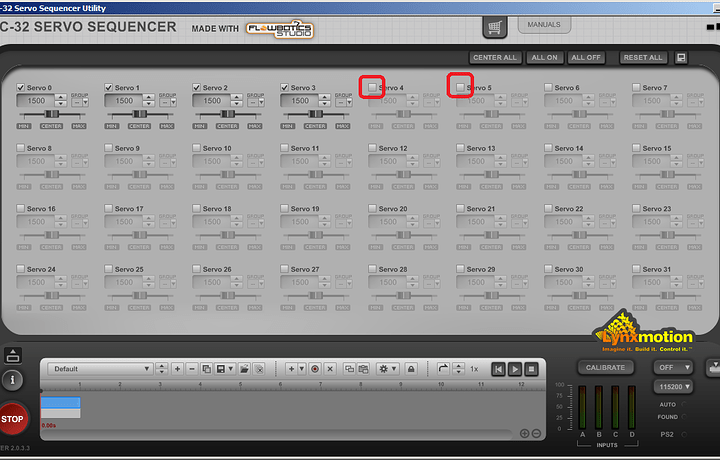Open the MANUALS tab
This screenshot has width=720, height=460.
click(x=544, y=24)
